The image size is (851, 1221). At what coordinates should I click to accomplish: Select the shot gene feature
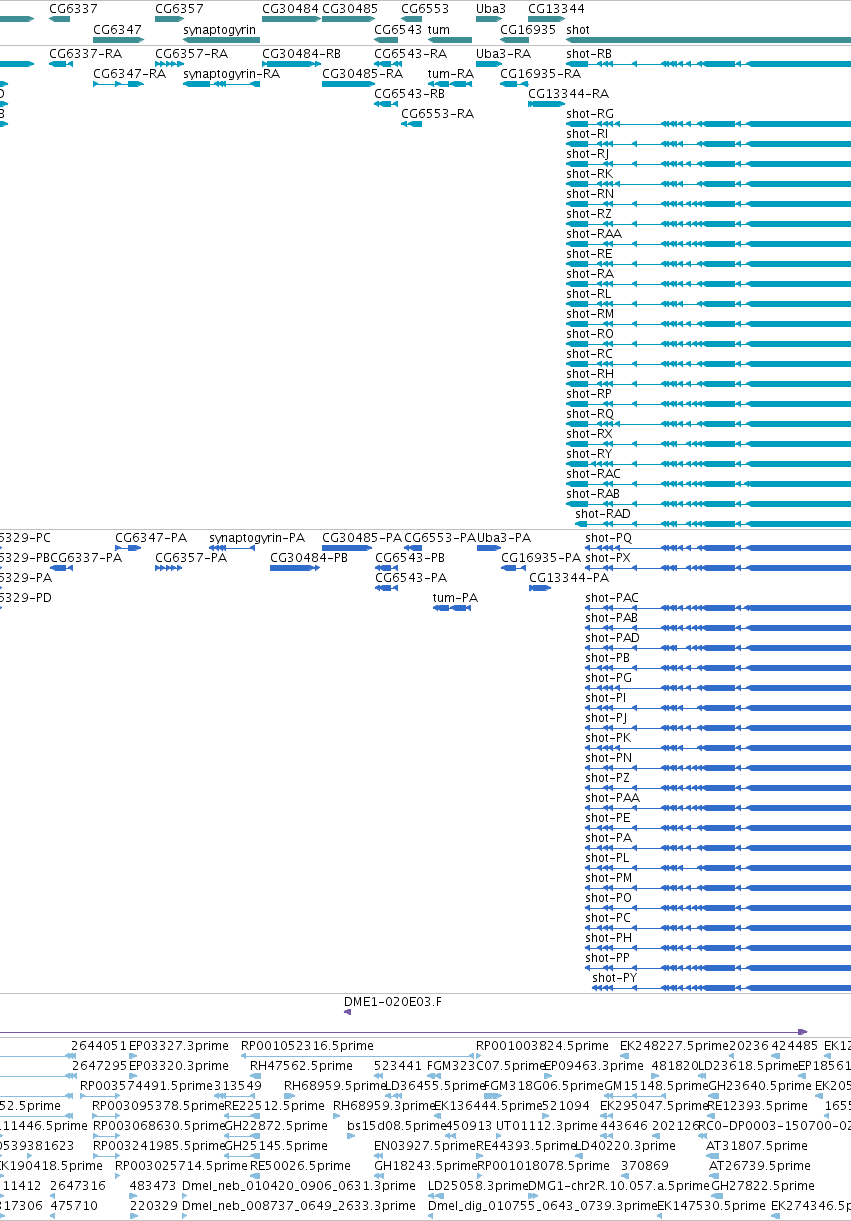click(x=708, y=39)
